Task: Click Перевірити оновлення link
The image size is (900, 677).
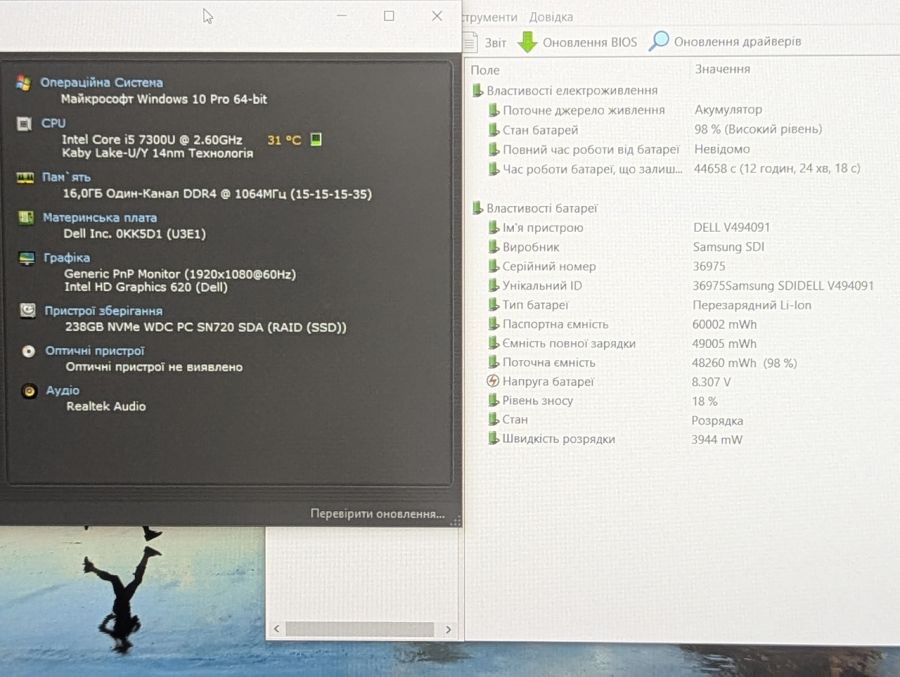Action: click(377, 513)
